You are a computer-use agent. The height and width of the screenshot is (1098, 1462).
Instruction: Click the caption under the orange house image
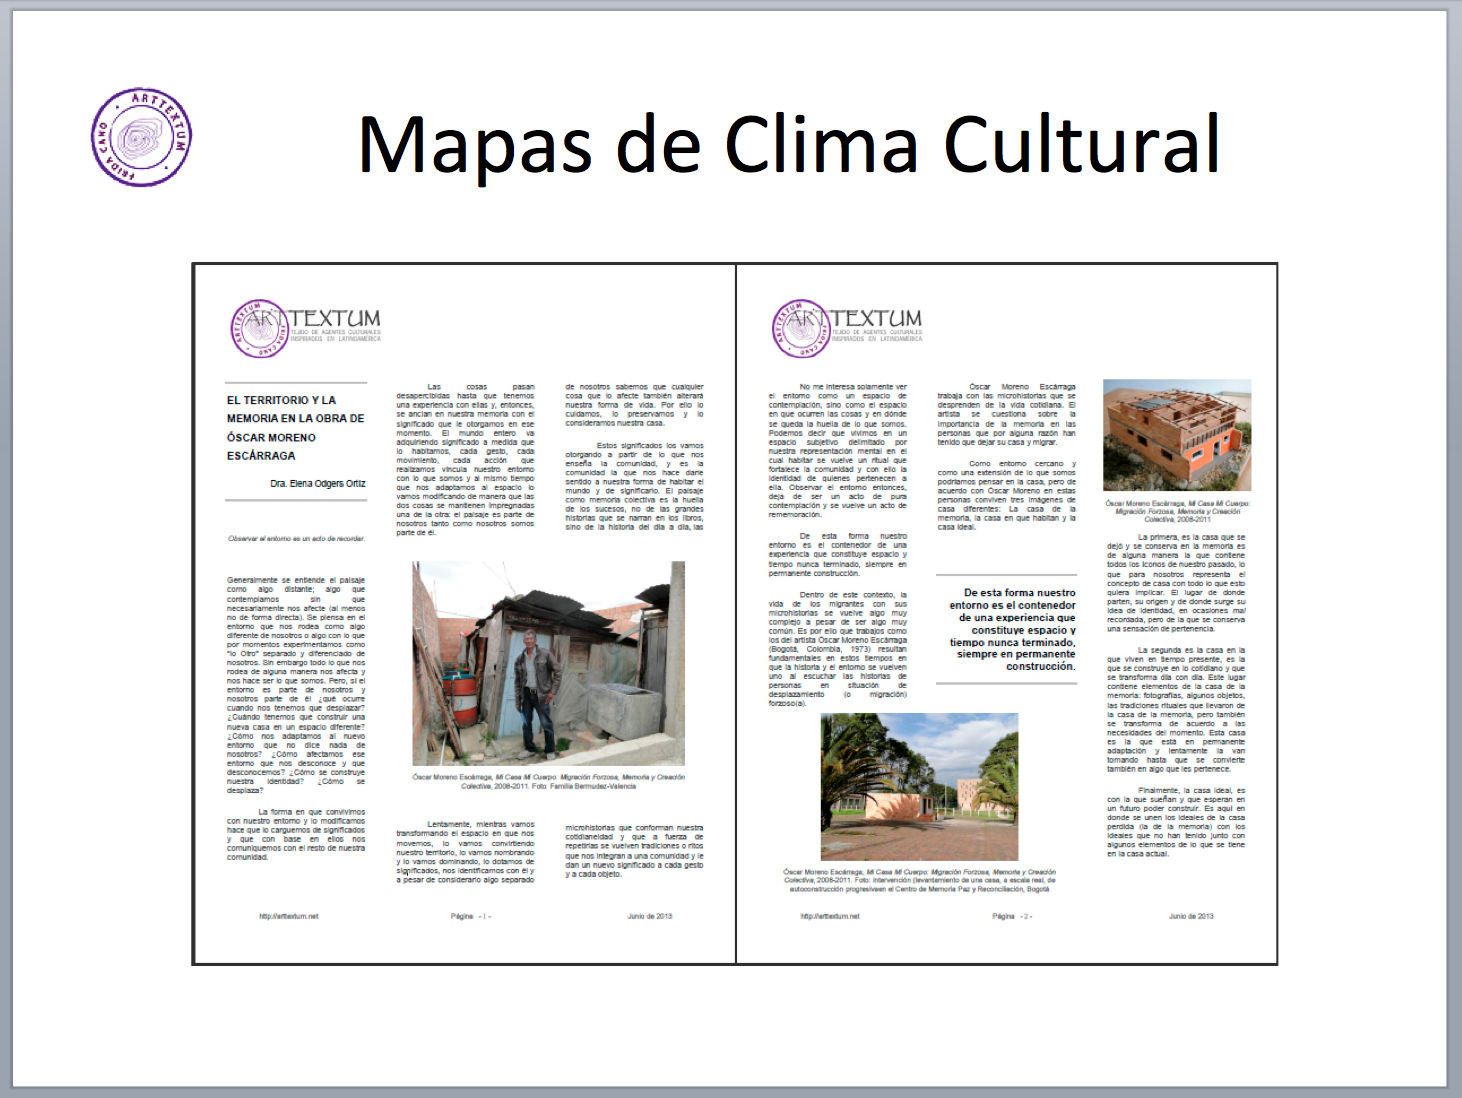tap(1177, 511)
